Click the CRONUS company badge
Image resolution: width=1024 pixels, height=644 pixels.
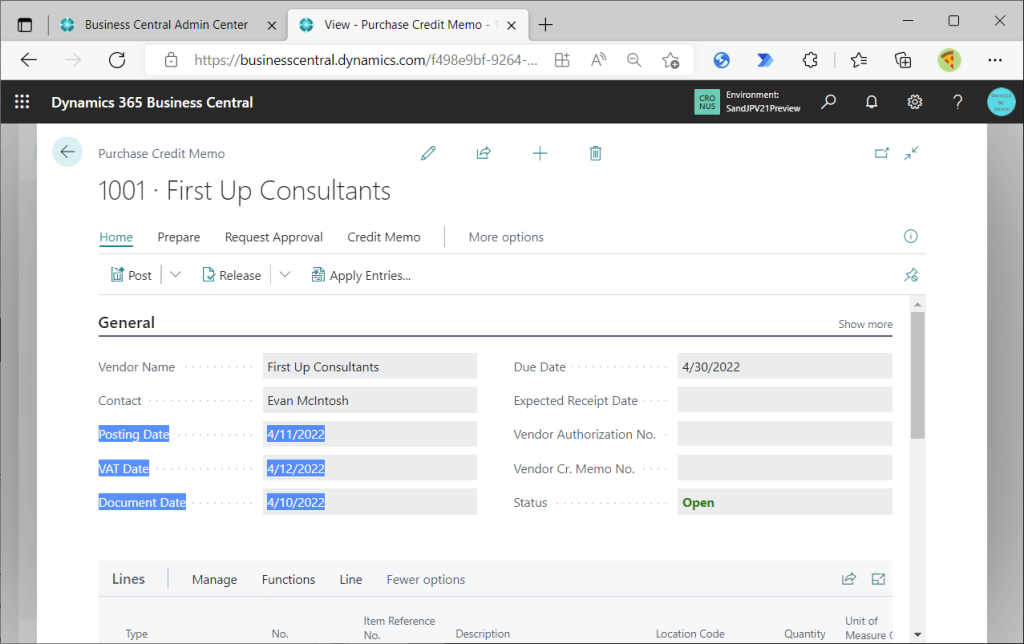tap(707, 102)
